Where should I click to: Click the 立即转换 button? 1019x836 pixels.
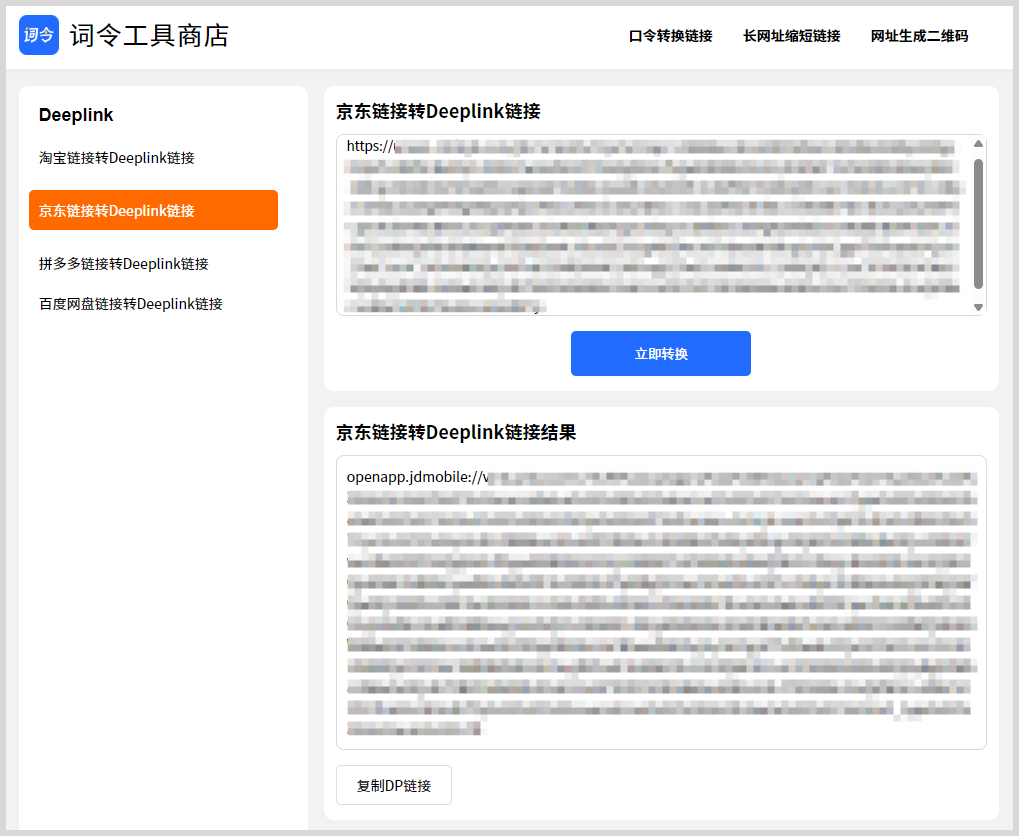661,354
